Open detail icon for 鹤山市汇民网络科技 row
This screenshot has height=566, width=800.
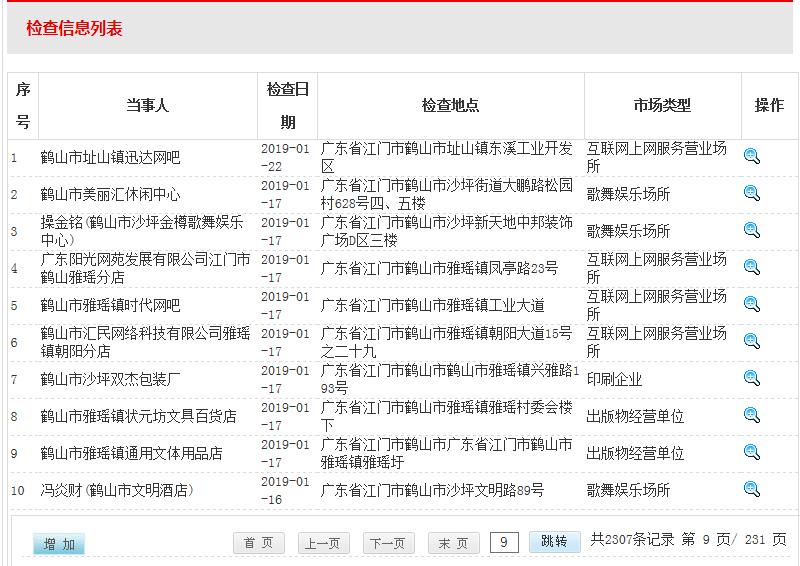[752, 341]
